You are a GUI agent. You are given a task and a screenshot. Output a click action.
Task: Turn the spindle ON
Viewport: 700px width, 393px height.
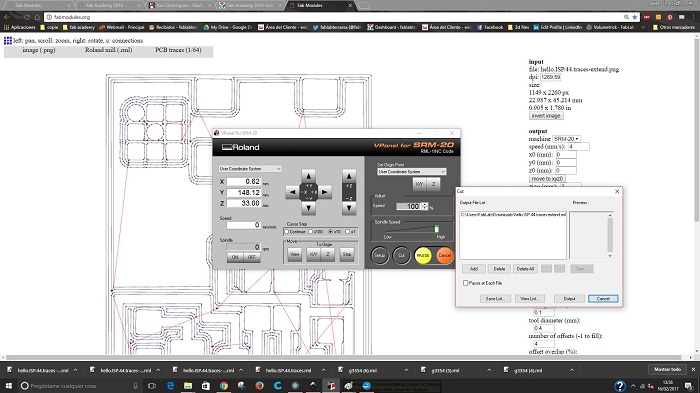(235, 257)
